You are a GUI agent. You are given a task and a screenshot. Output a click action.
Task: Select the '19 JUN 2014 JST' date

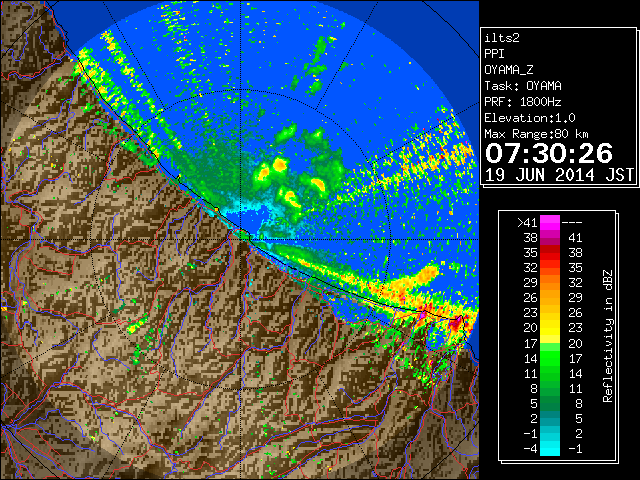tap(559, 175)
